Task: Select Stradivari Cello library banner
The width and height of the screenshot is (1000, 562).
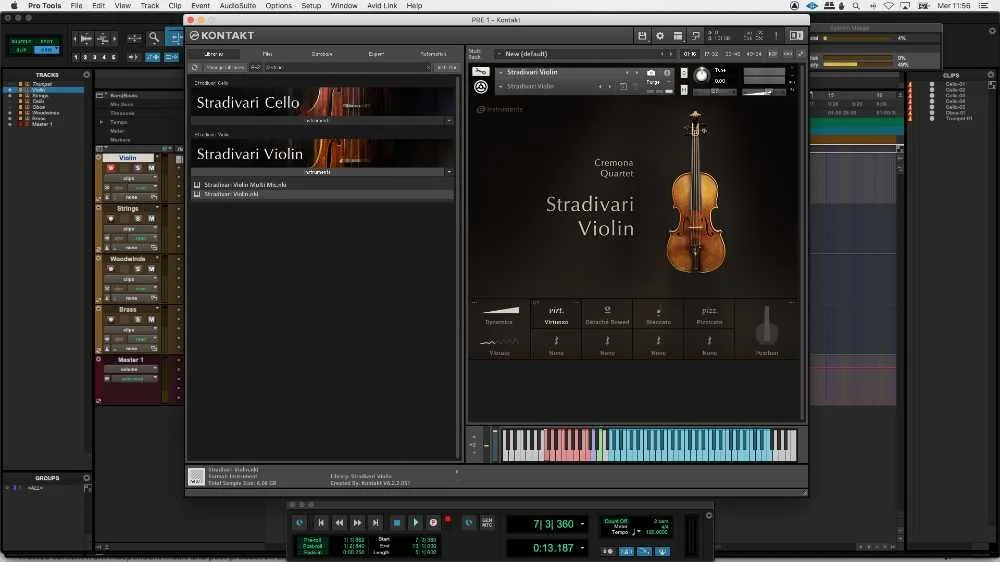Action: (322, 102)
